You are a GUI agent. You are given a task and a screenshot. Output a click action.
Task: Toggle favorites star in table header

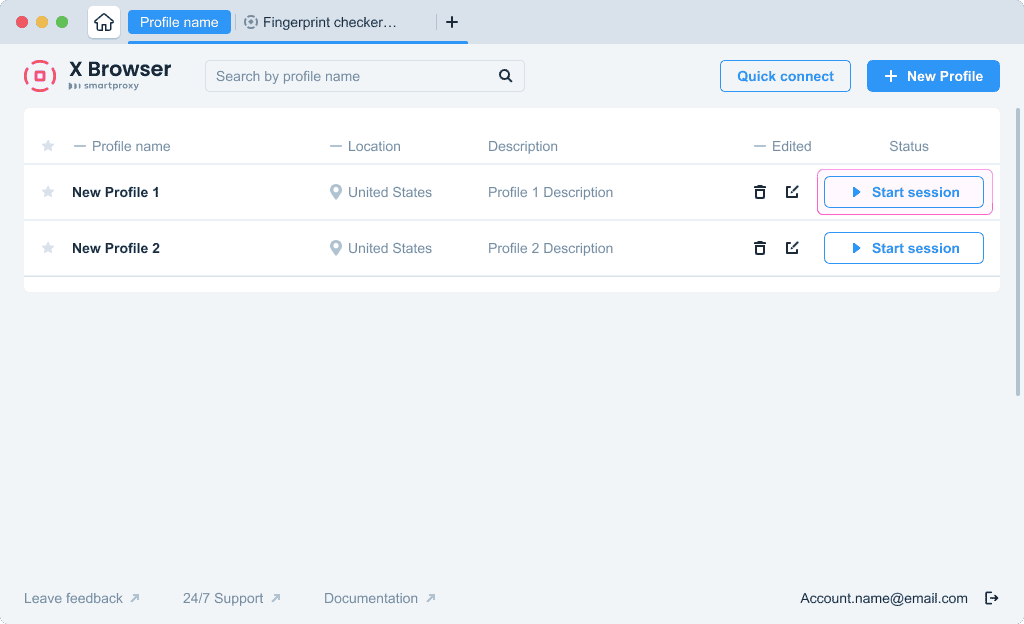click(48, 146)
